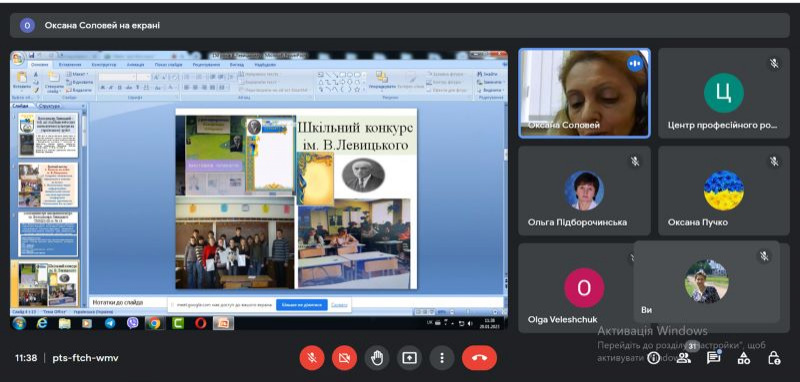Open the More options three-dot menu
The height and width of the screenshot is (382, 800).
pyautogui.click(x=442, y=358)
